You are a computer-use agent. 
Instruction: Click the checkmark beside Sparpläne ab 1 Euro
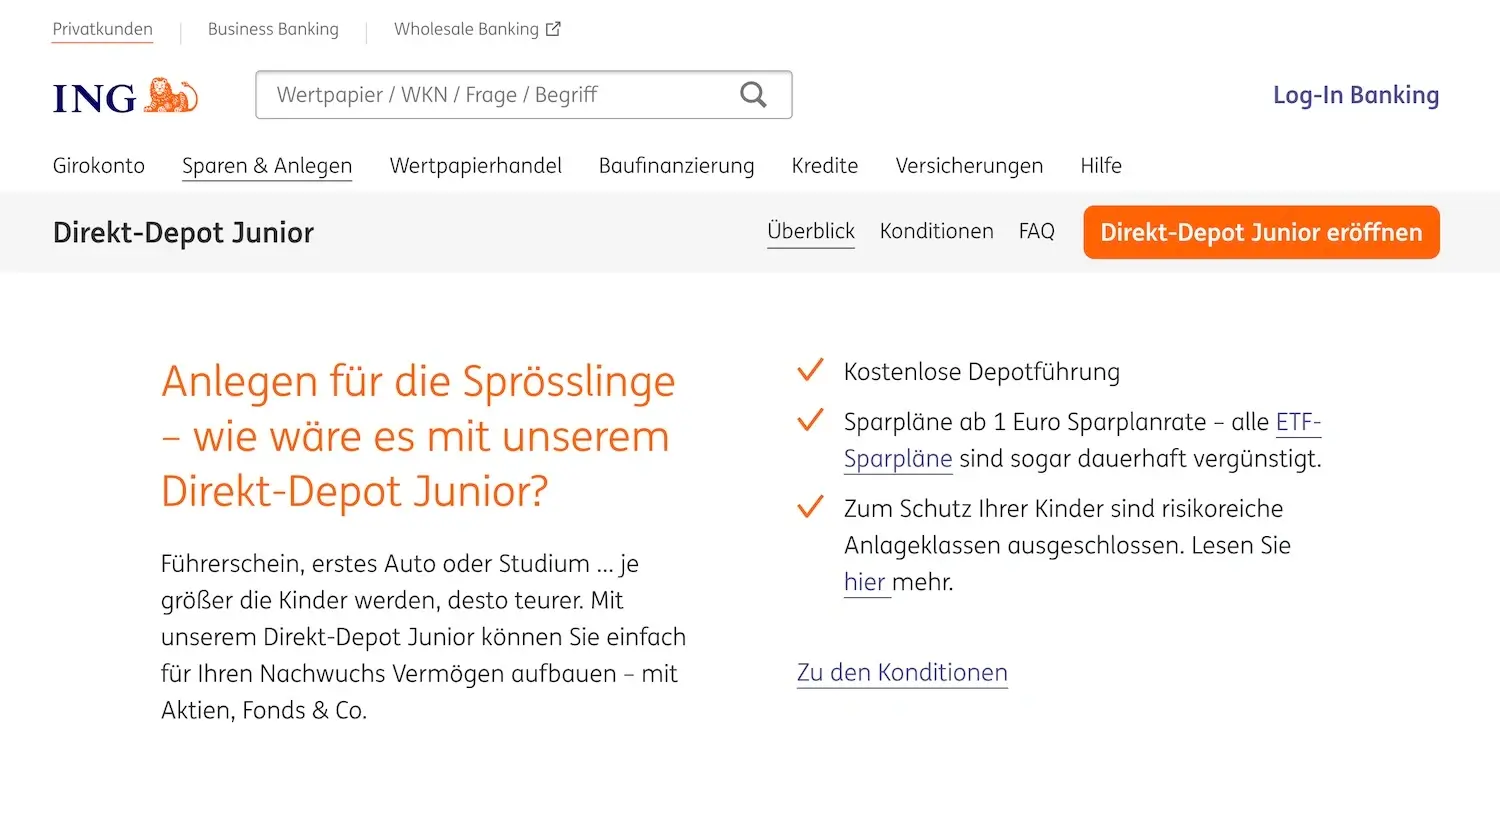pos(810,420)
